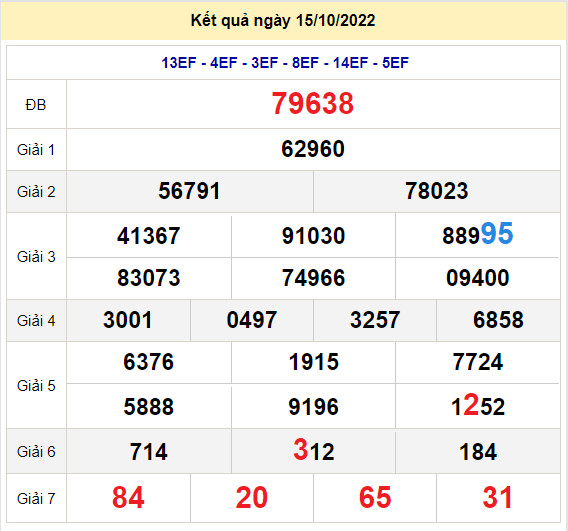
Task: Click the Giải 2 result 56791
Action: [189, 191]
